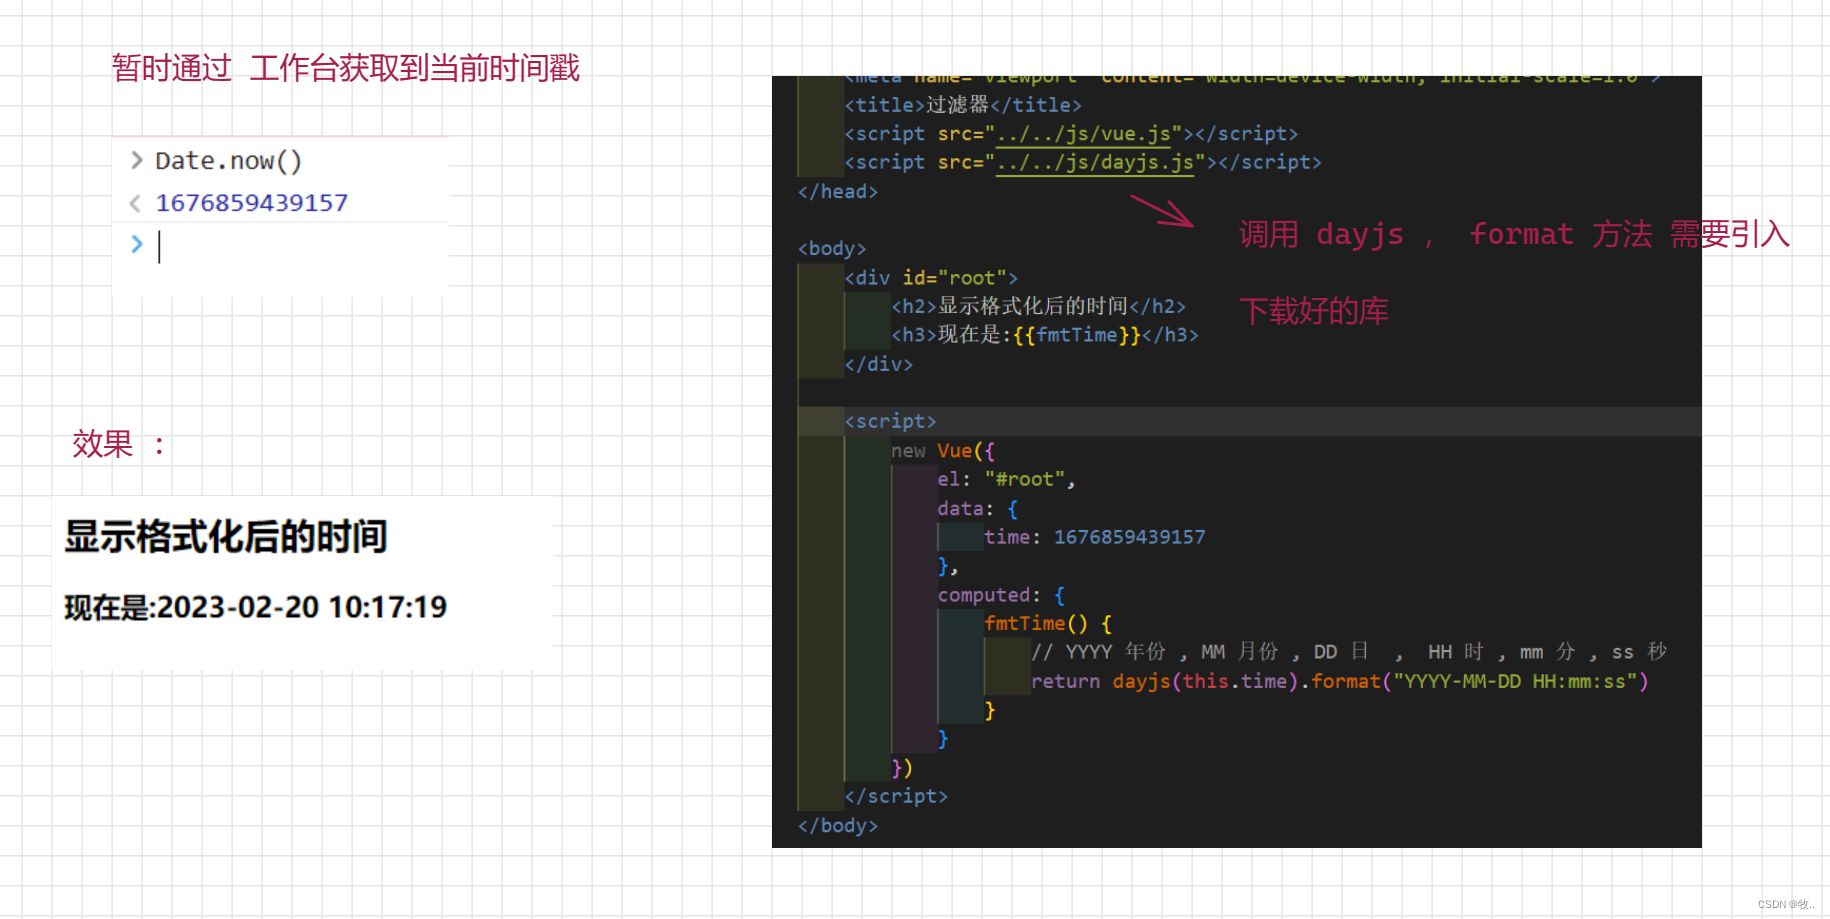The width and height of the screenshot is (1830, 919).
Task: Click the console input chevron beside Date.now()
Action: click(137, 160)
